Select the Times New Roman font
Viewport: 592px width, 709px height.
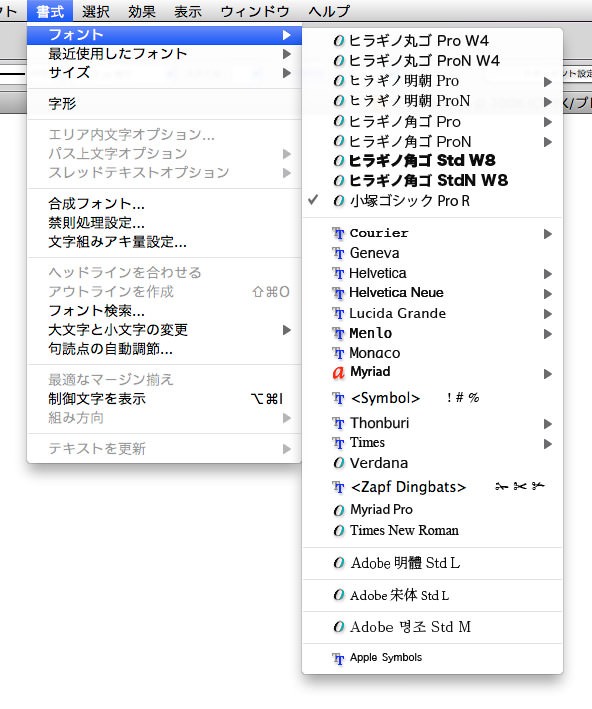coord(432,530)
